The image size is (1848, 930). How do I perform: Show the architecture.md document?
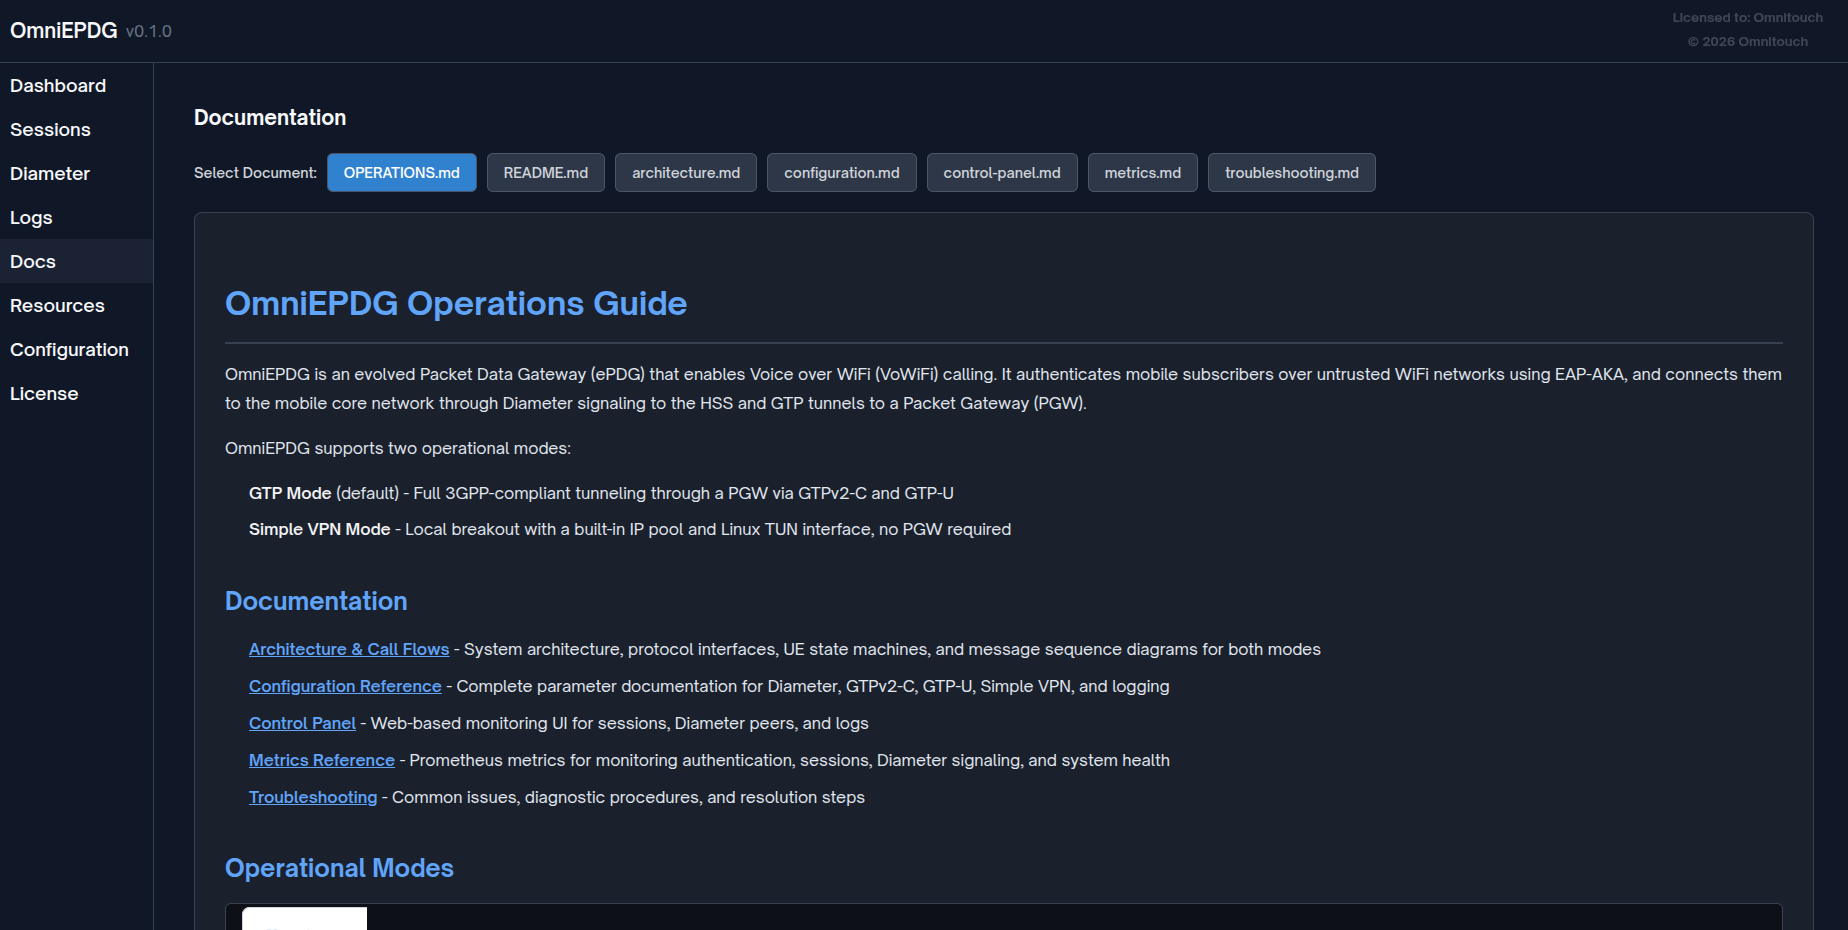[x=685, y=173]
